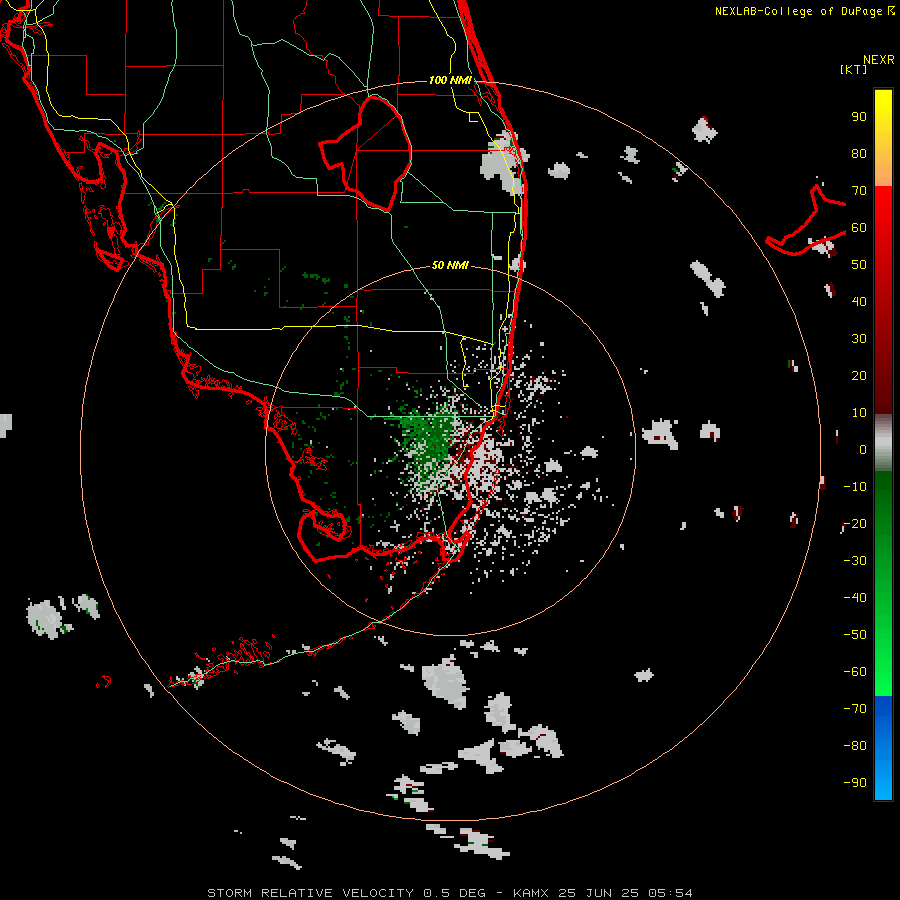Screen dimensions: 900x900
Task: Click the -90 value on the velocity scale
Action: click(855, 783)
